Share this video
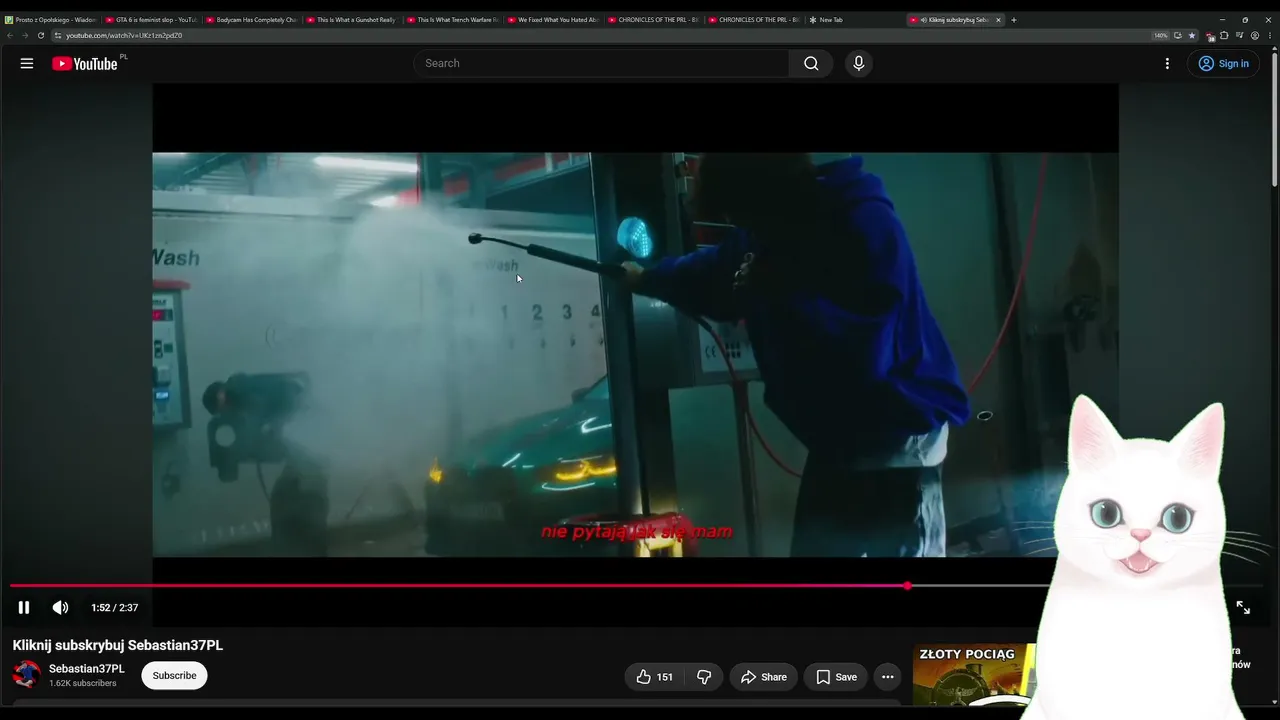This screenshot has width=1280, height=720. [x=764, y=677]
